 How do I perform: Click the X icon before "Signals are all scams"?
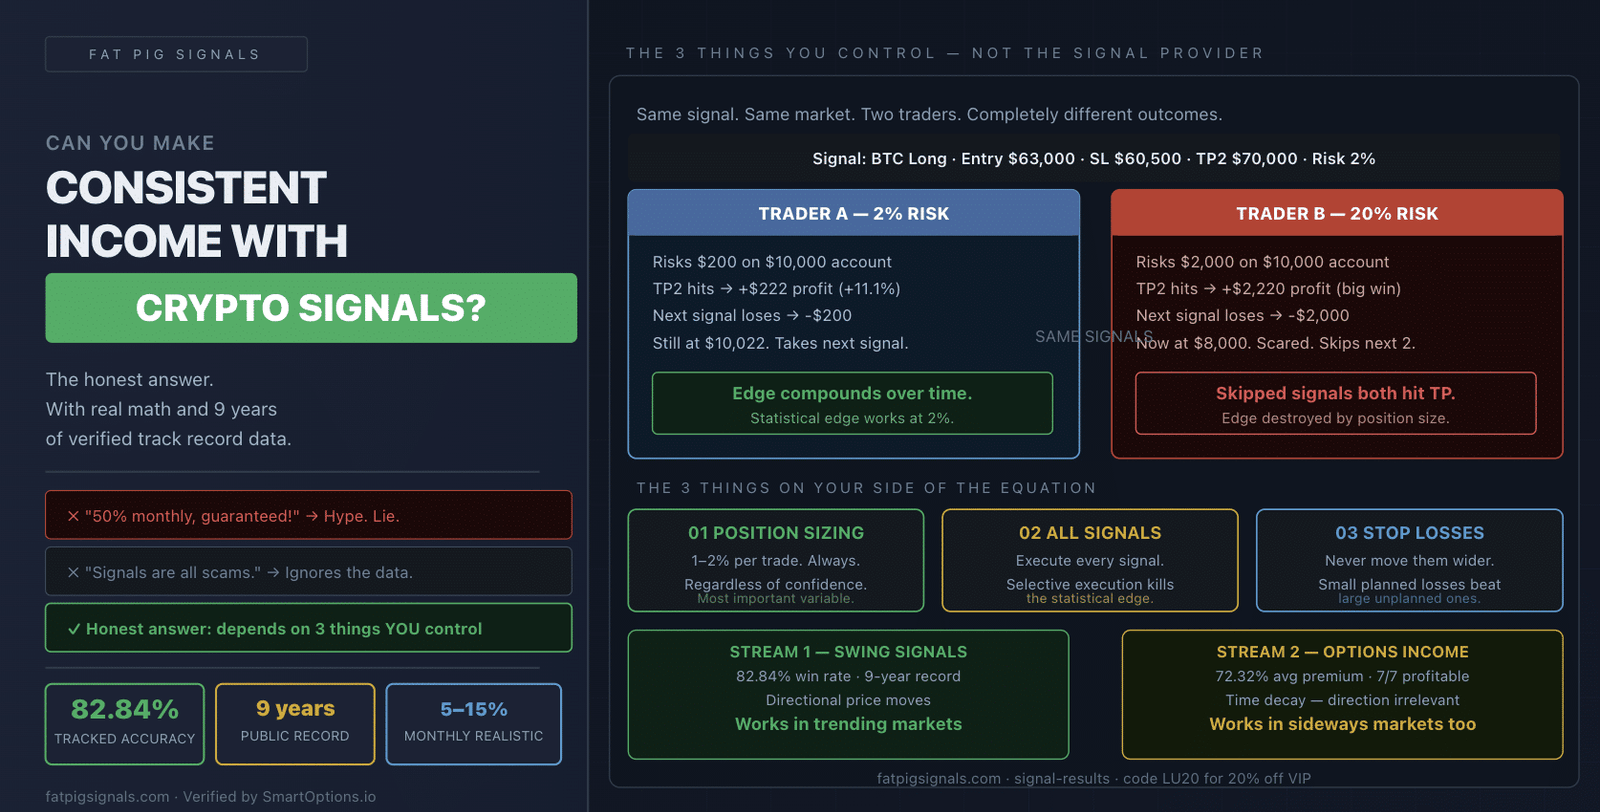[x=73, y=572]
